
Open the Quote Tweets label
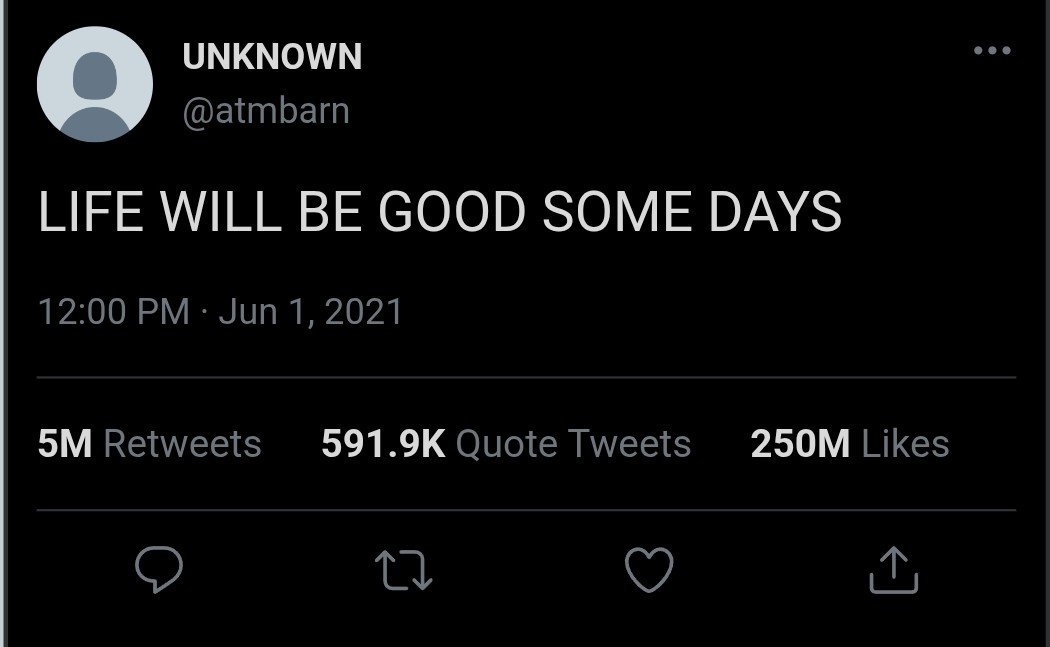point(573,443)
